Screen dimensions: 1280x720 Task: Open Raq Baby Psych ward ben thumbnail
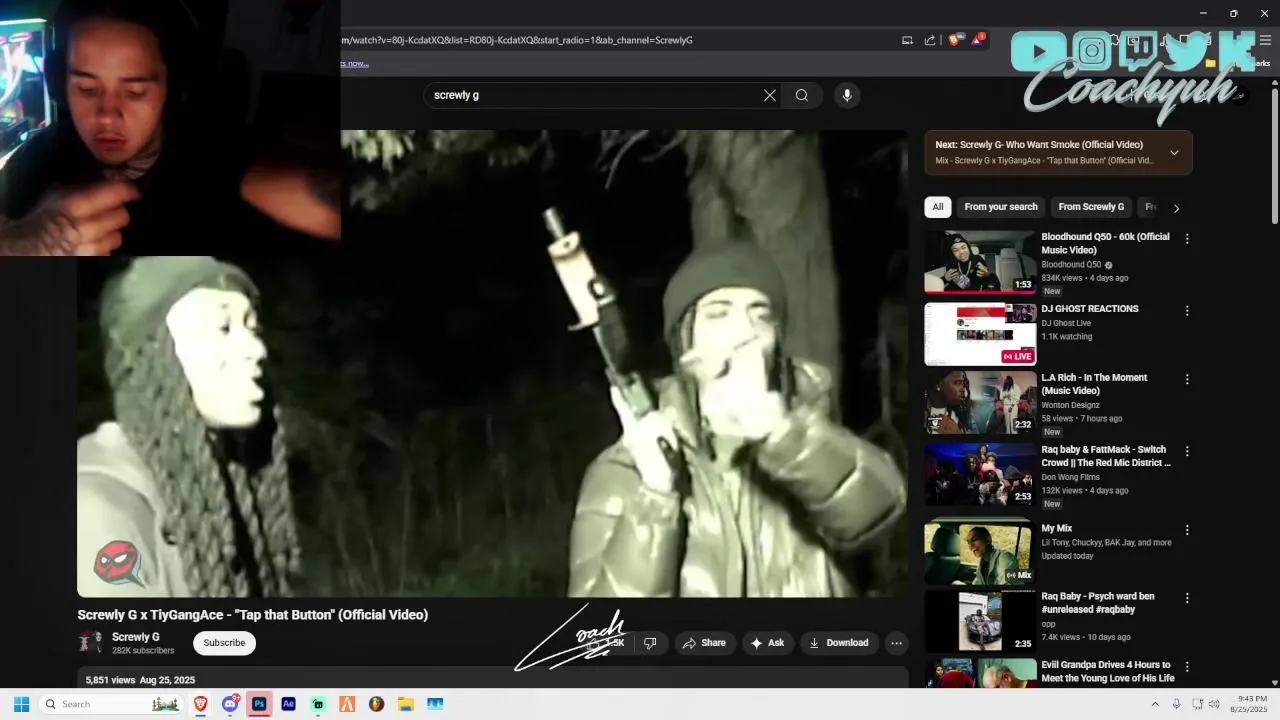[980, 621]
